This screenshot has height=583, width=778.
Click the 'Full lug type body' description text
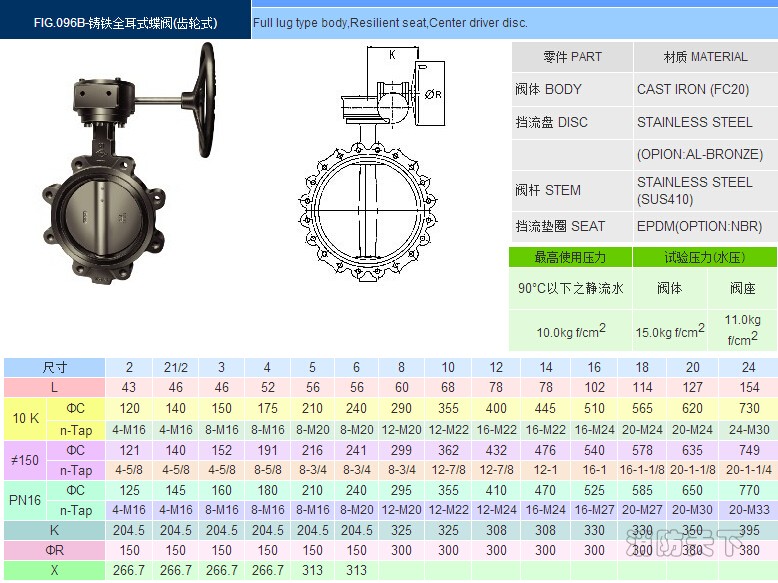click(x=390, y=22)
